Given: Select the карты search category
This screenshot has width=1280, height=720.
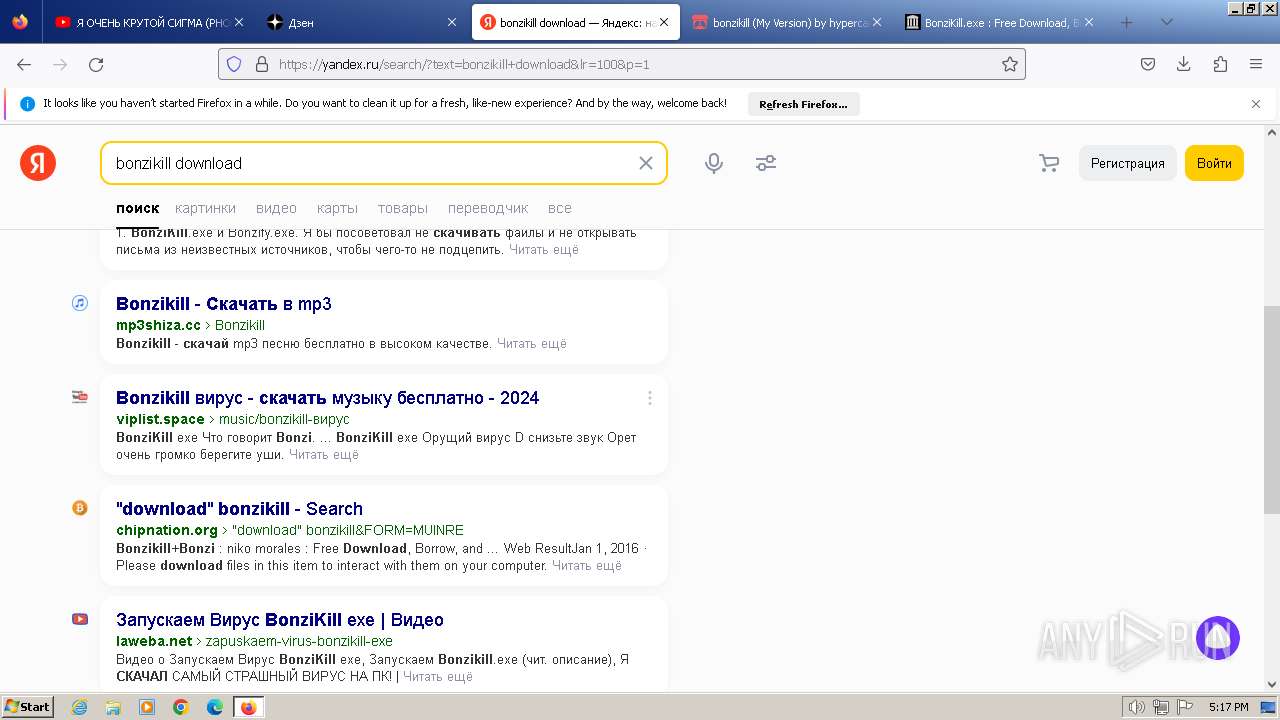Looking at the screenshot, I should pyautogui.click(x=337, y=208).
